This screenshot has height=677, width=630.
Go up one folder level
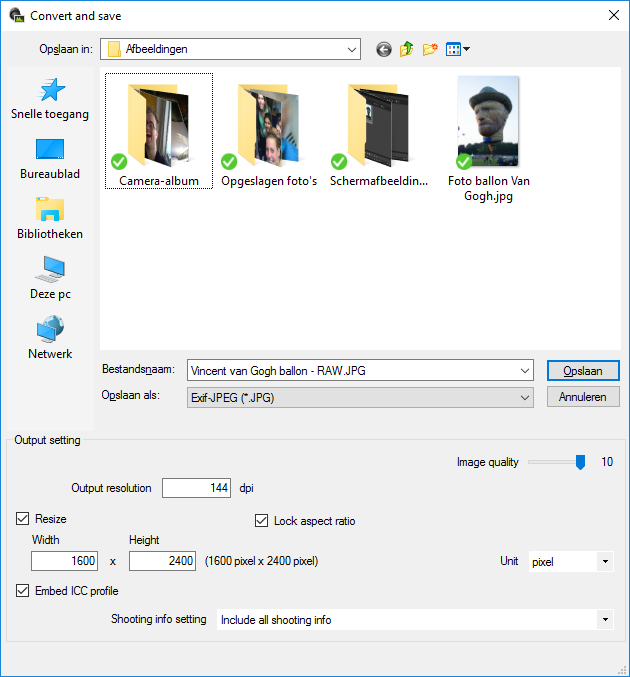[x=407, y=49]
